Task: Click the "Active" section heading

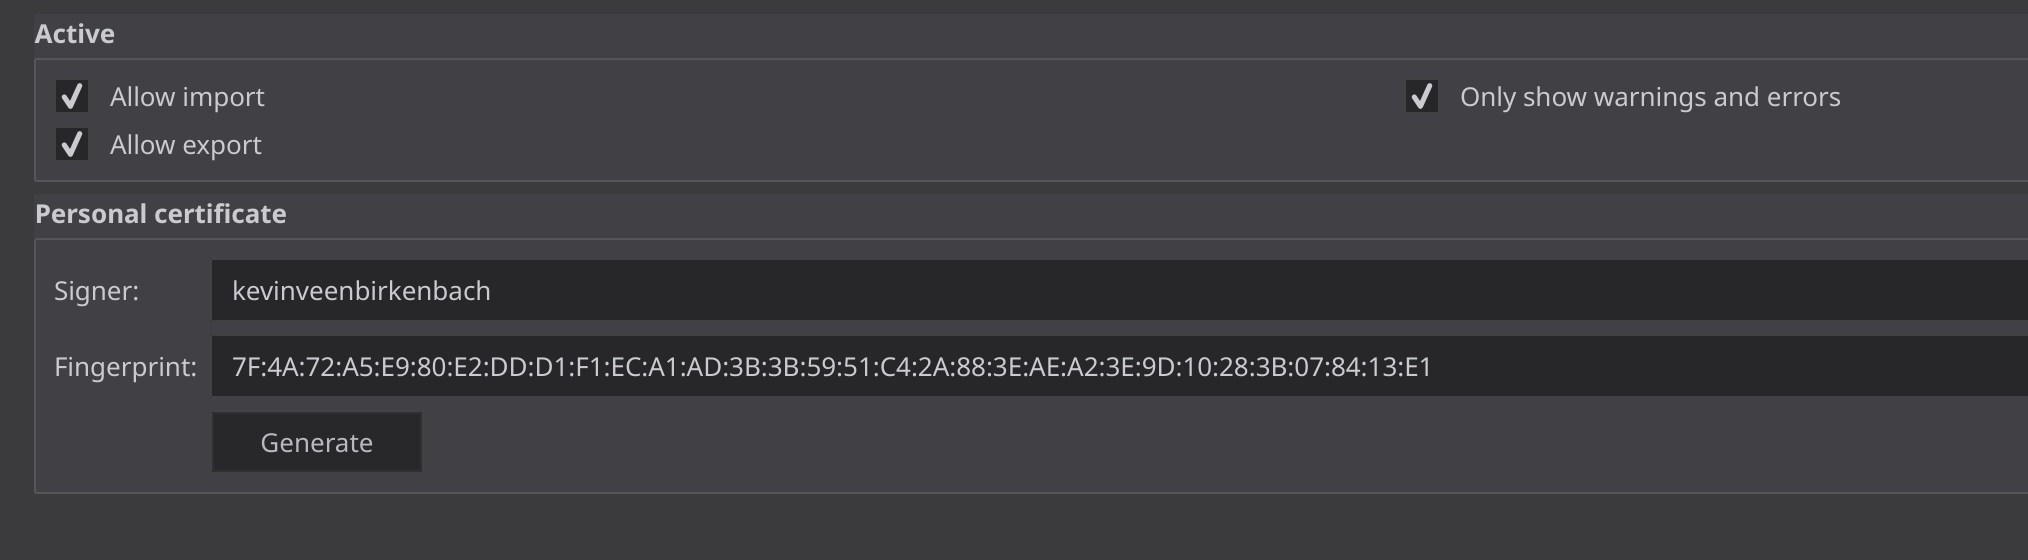Action: click(x=75, y=34)
